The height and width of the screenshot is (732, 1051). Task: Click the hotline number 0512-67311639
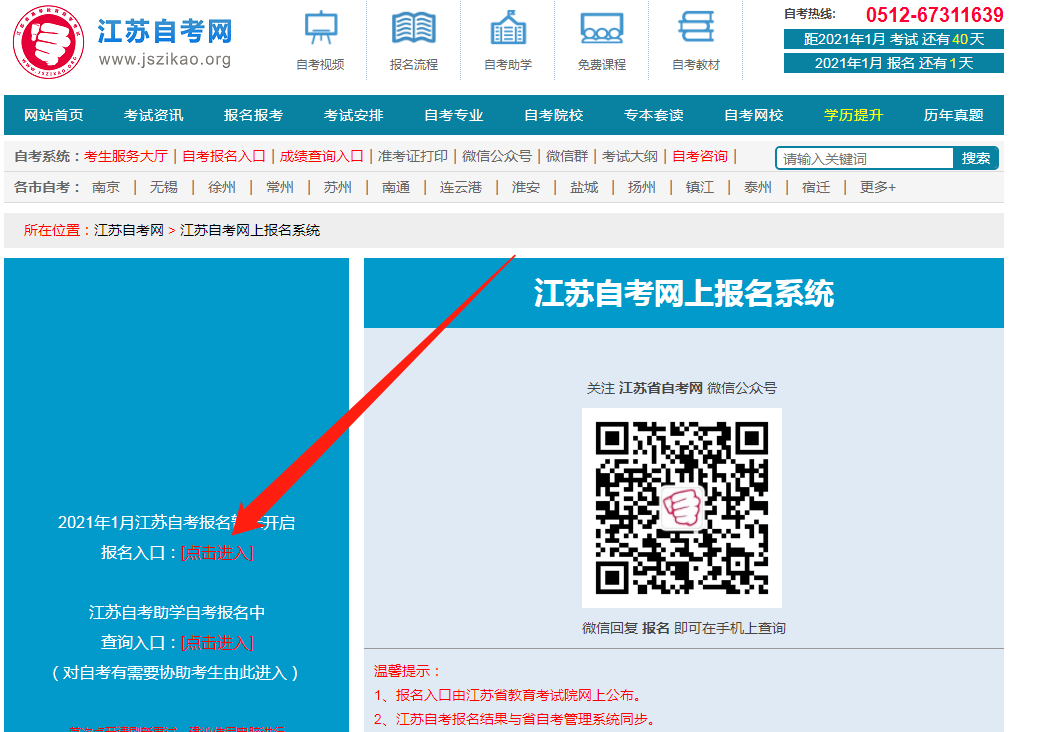934,15
